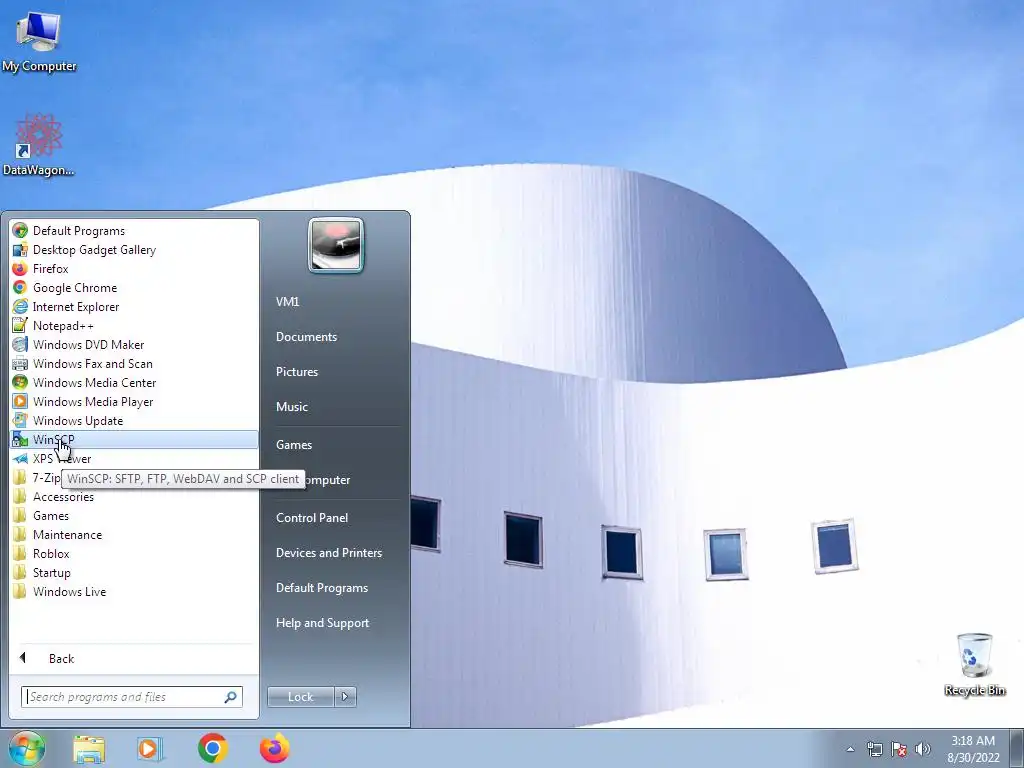
Task: Open Google Chrome from the taskbar
Action: 212,748
